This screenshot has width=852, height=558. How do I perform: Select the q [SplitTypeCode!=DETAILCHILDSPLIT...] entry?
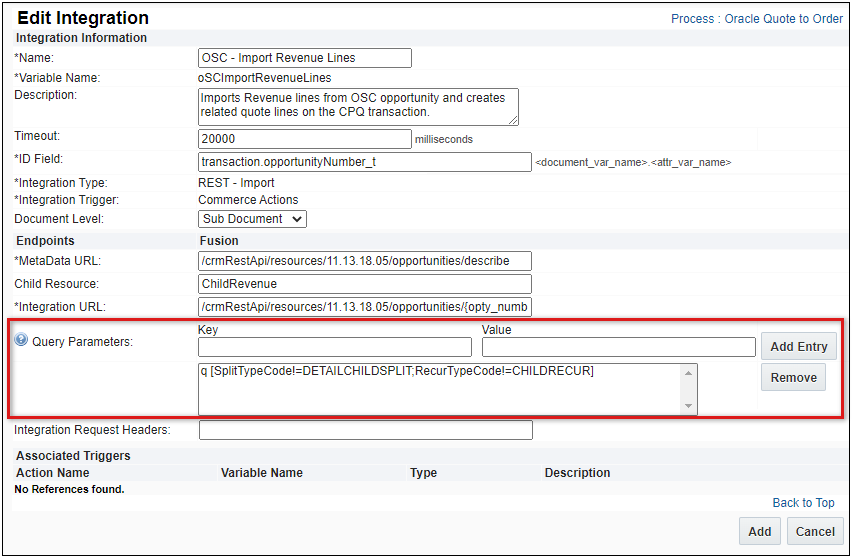coord(397,371)
